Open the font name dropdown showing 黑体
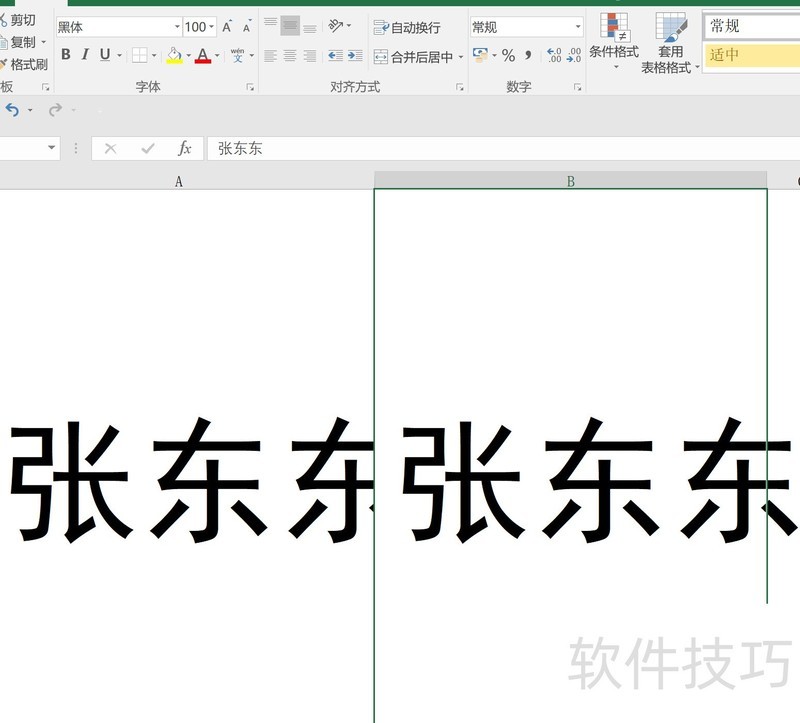The image size is (800, 723). tap(177, 27)
